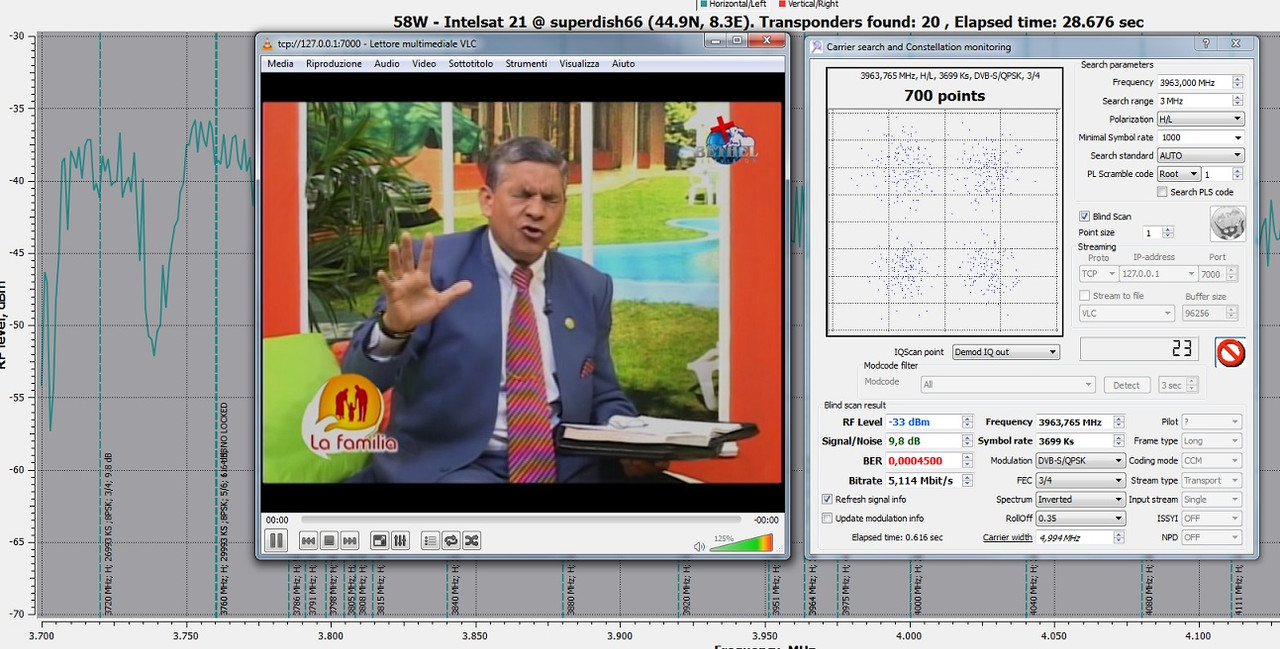Toggle shuffle mode in VLC
1280x649 pixels.
[x=472, y=541]
